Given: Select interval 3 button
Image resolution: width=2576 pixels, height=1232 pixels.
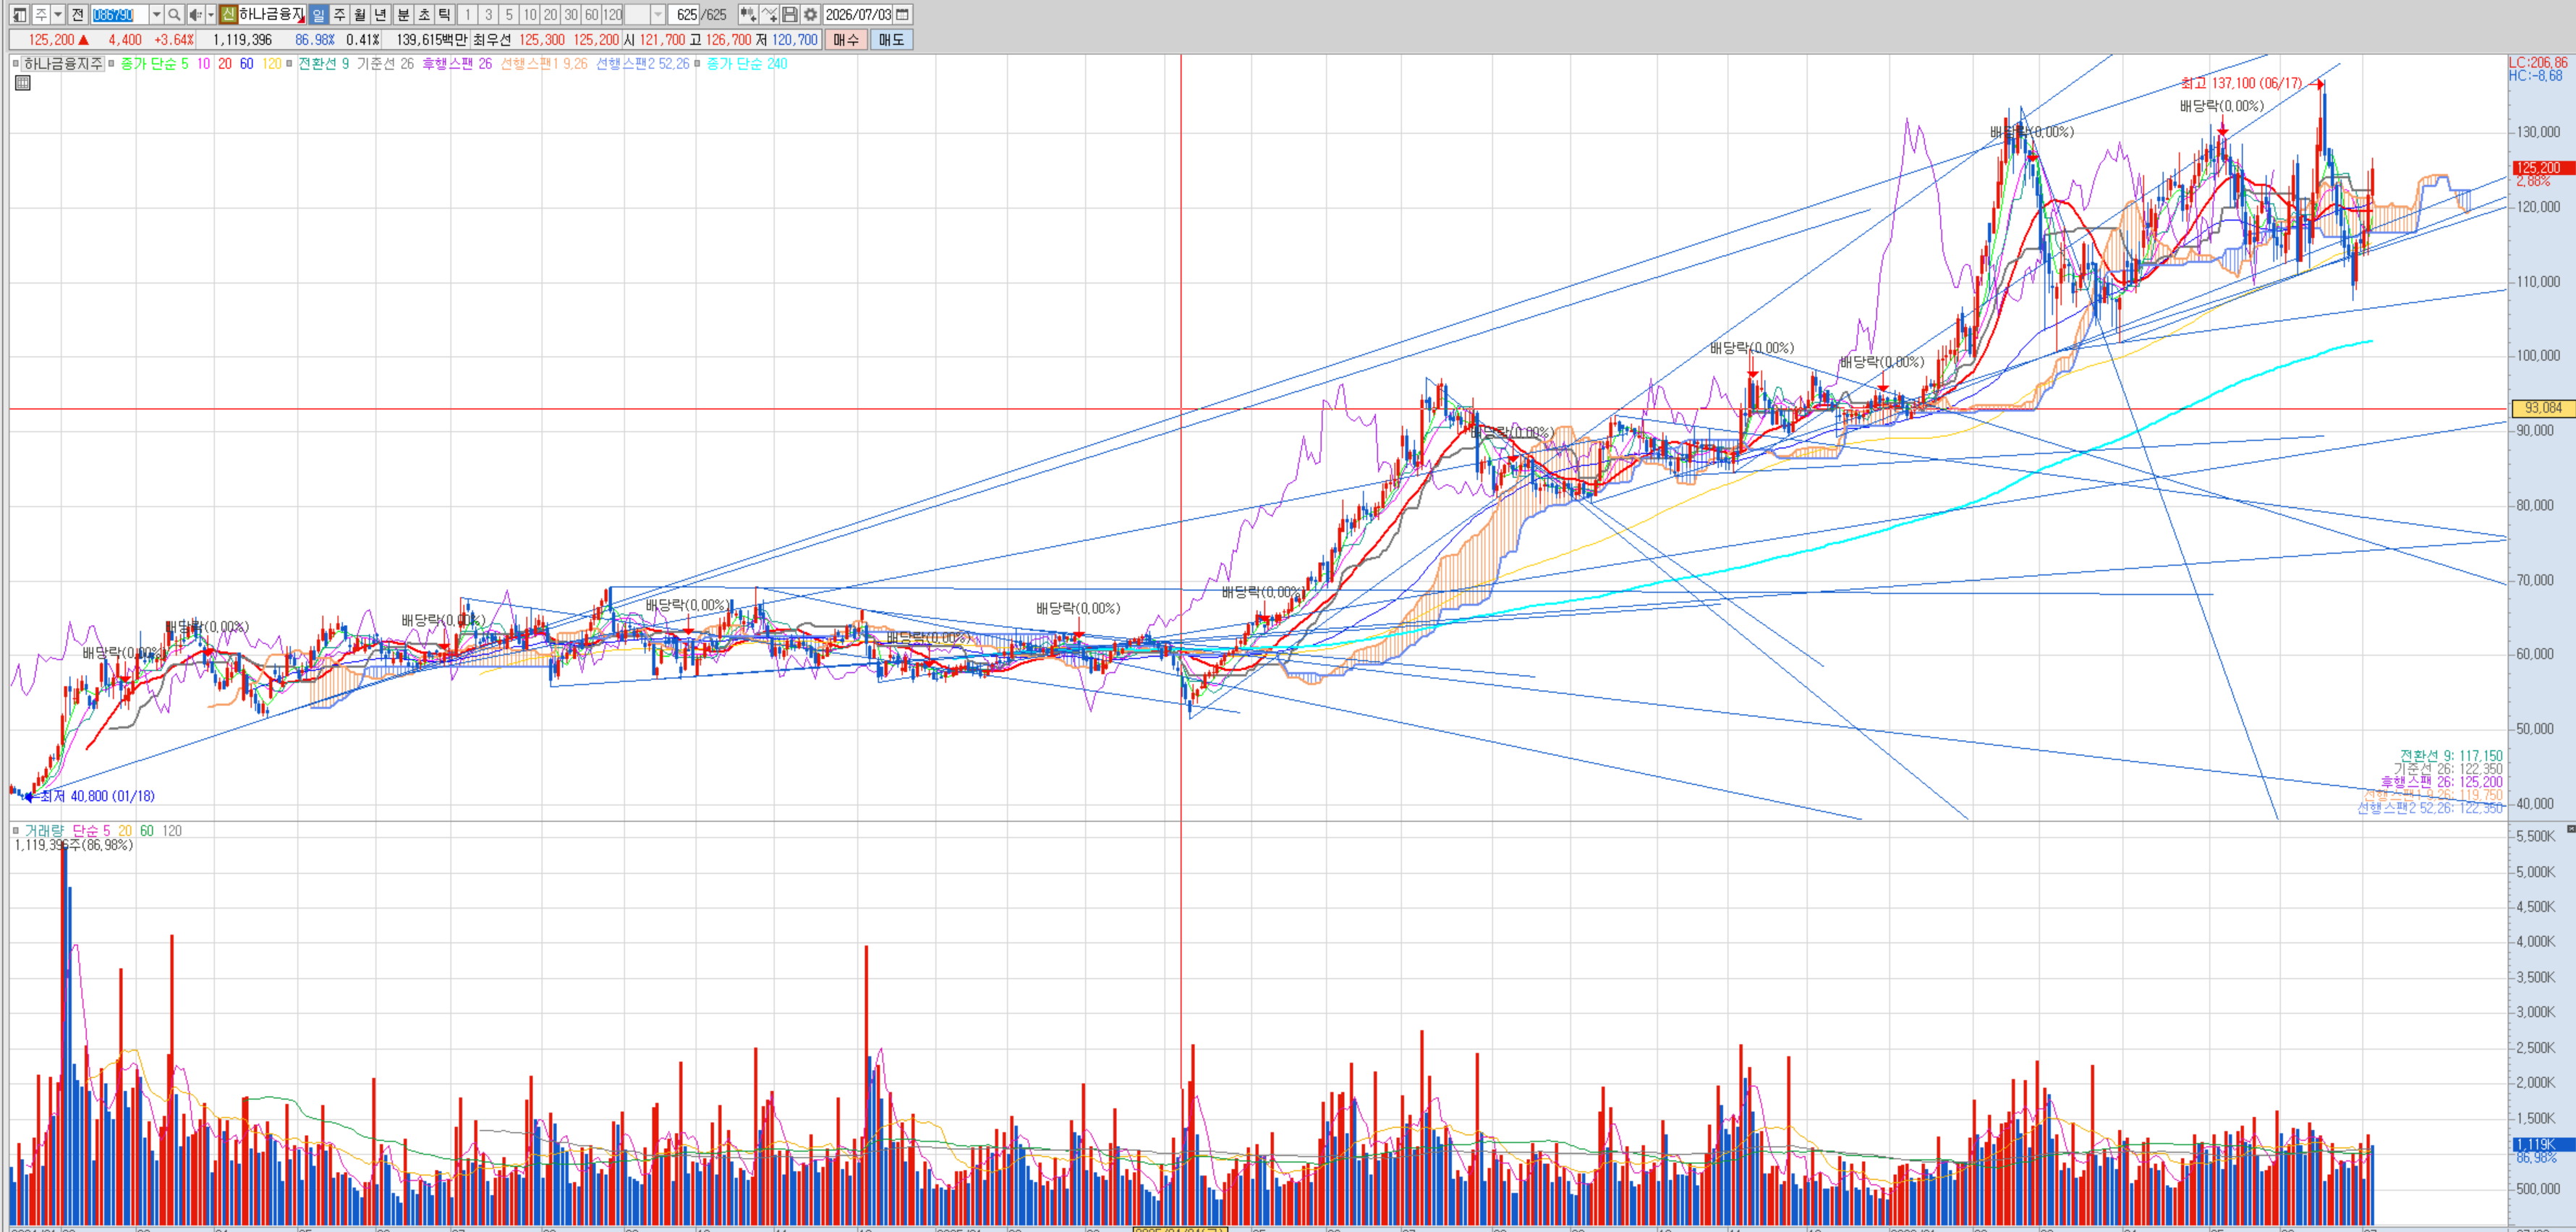Looking at the screenshot, I should pos(488,15).
